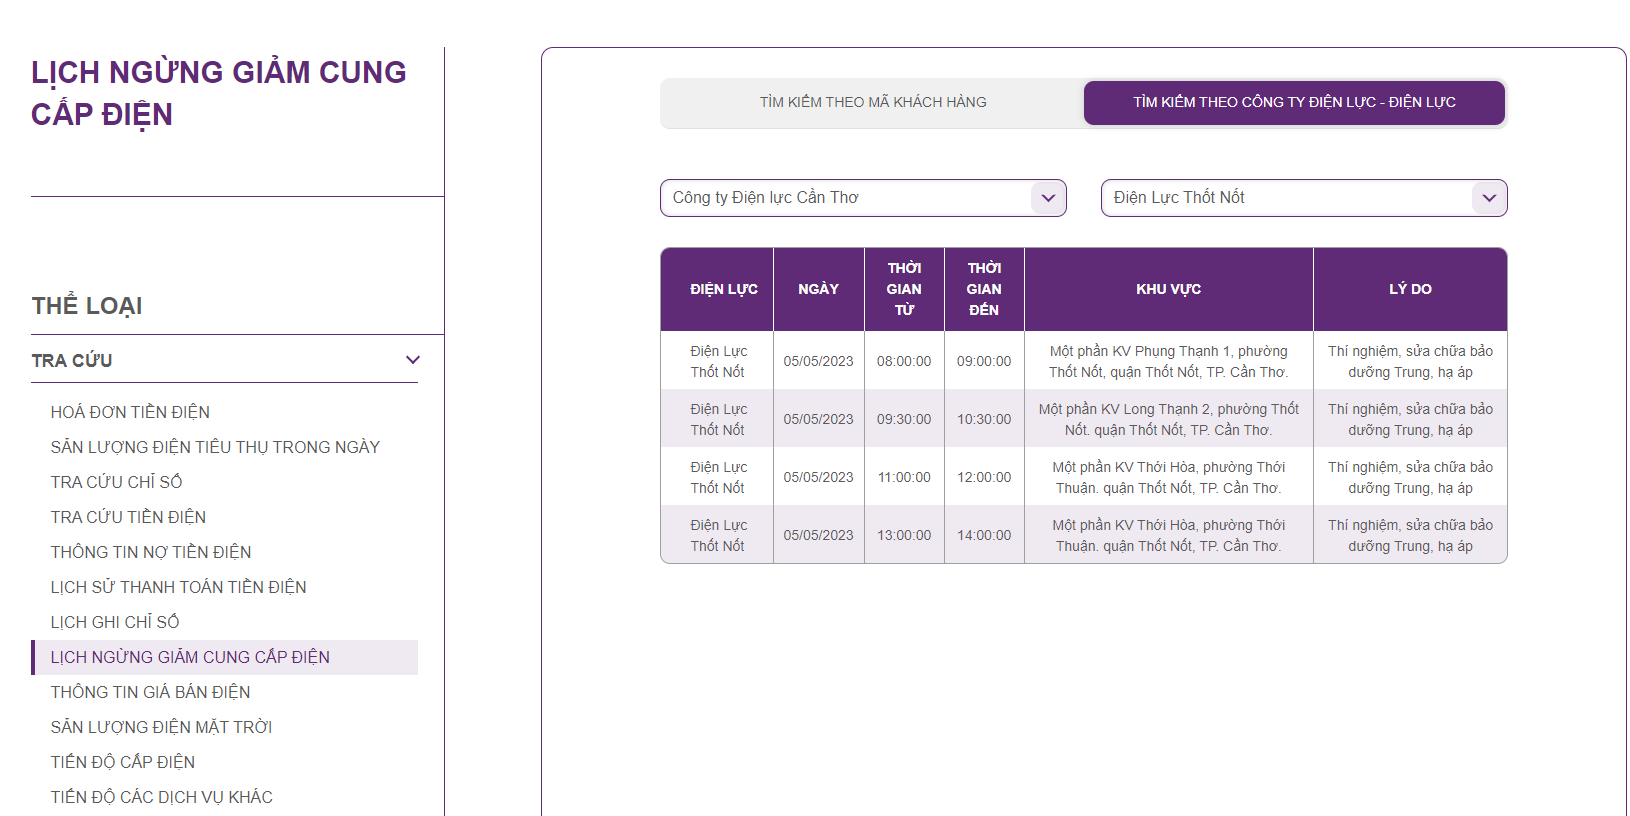This screenshot has width=1630, height=816.
Task: Go to Sản lượng điện mặt trời
Action: [x=161, y=727]
